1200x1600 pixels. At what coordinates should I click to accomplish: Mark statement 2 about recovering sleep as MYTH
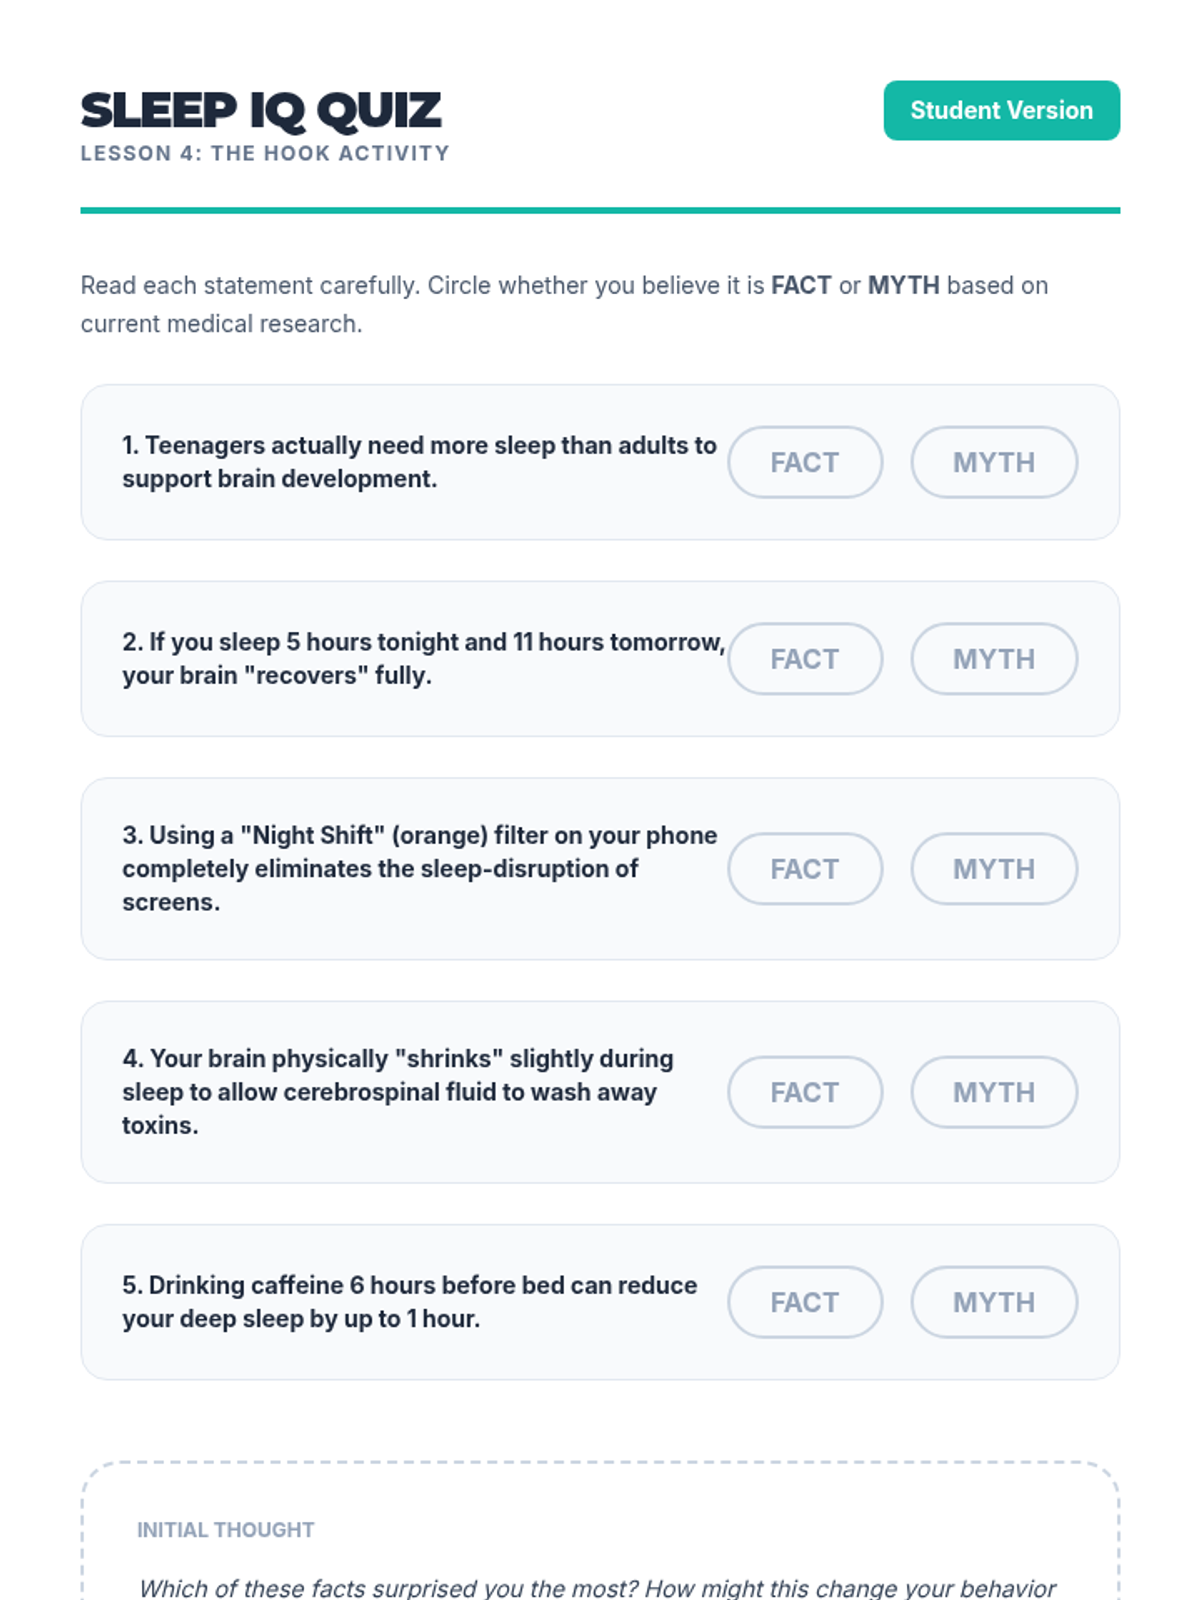click(993, 659)
